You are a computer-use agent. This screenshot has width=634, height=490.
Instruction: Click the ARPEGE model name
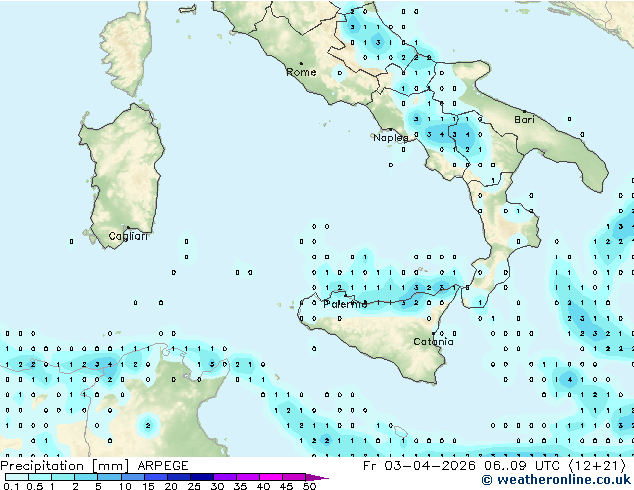(x=163, y=466)
